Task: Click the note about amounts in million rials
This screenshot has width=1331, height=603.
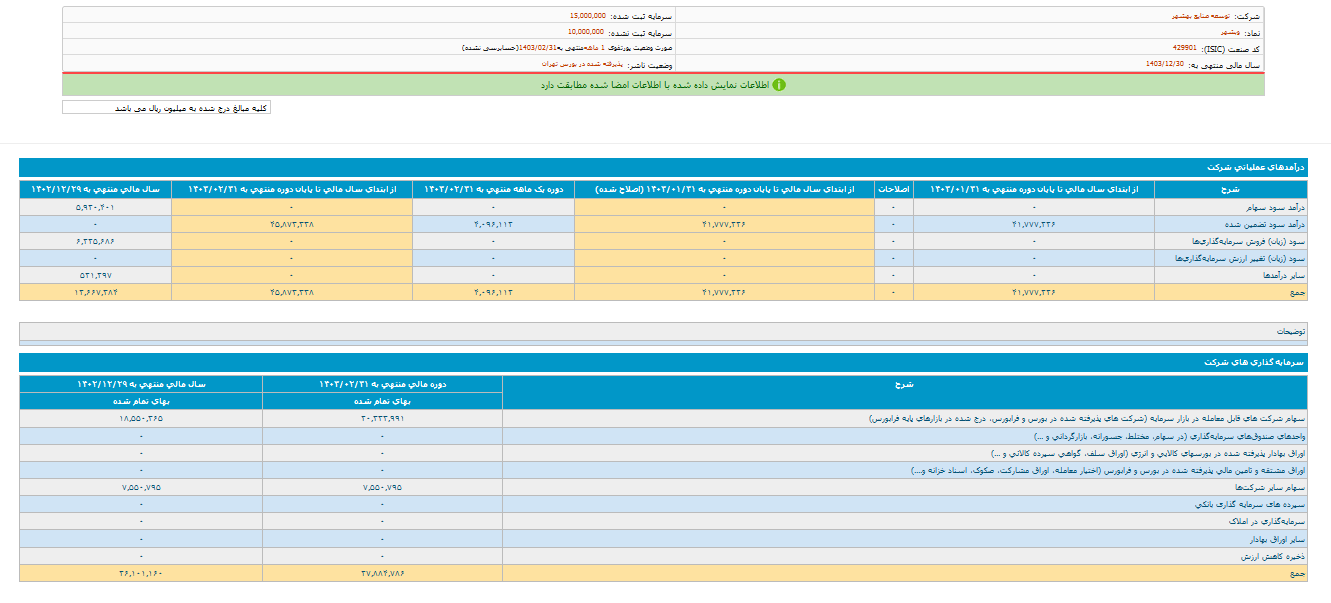Action: 166,107
